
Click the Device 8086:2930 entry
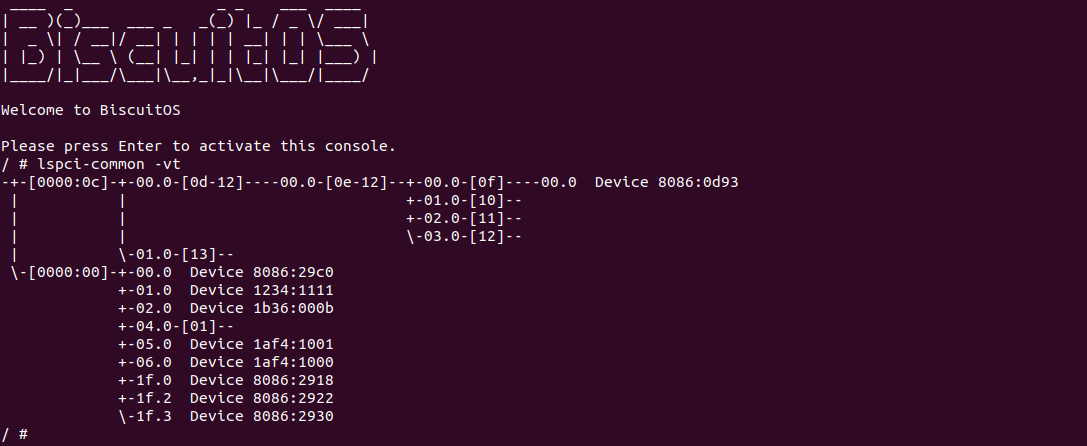[261, 415]
